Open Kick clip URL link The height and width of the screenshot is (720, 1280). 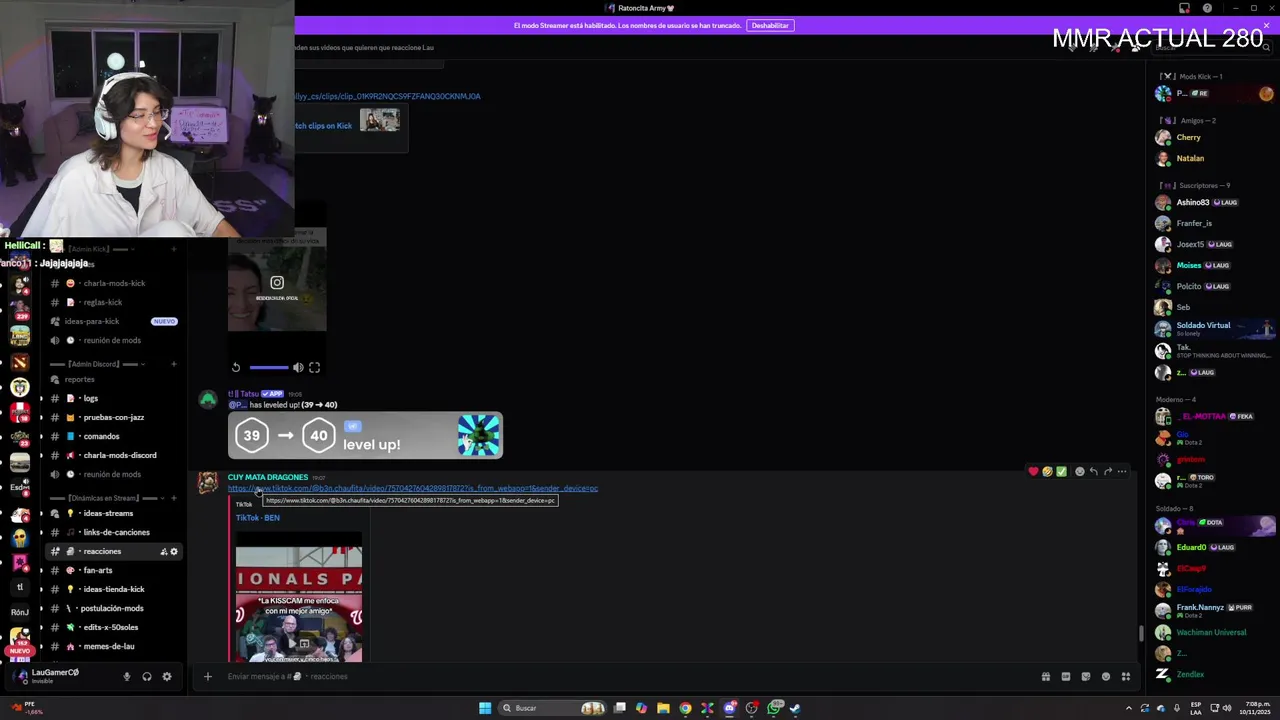[388, 96]
